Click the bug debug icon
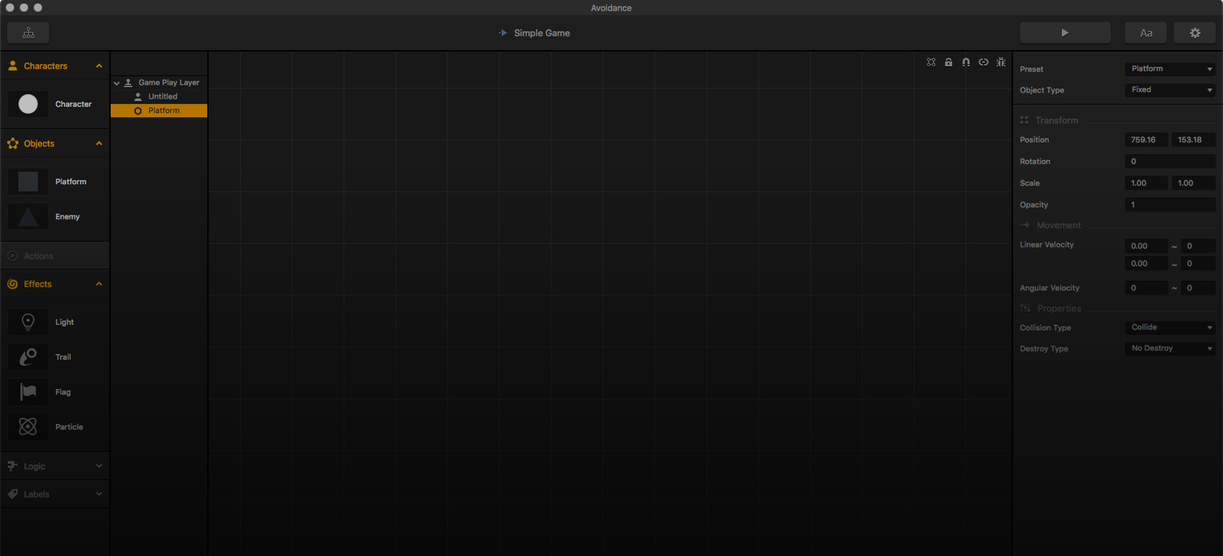The width and height of the screenshot is (1223, 556). [x=1001, y=62]
